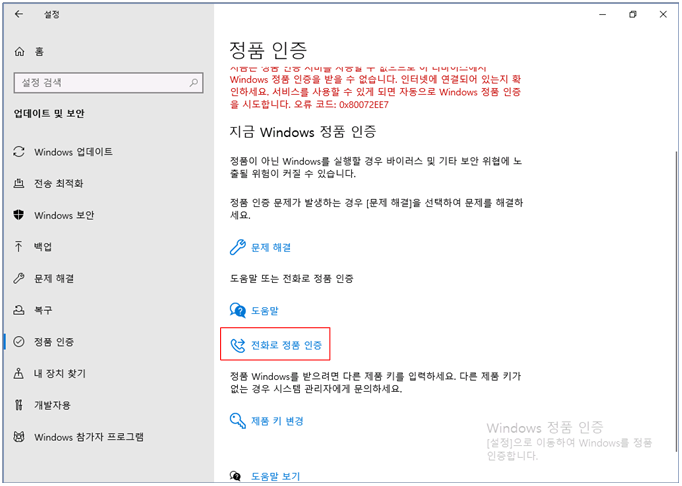Viewport: 682px width, 486px height.
Task: Click the 복구 recovery icon
Action: (19, 310)
